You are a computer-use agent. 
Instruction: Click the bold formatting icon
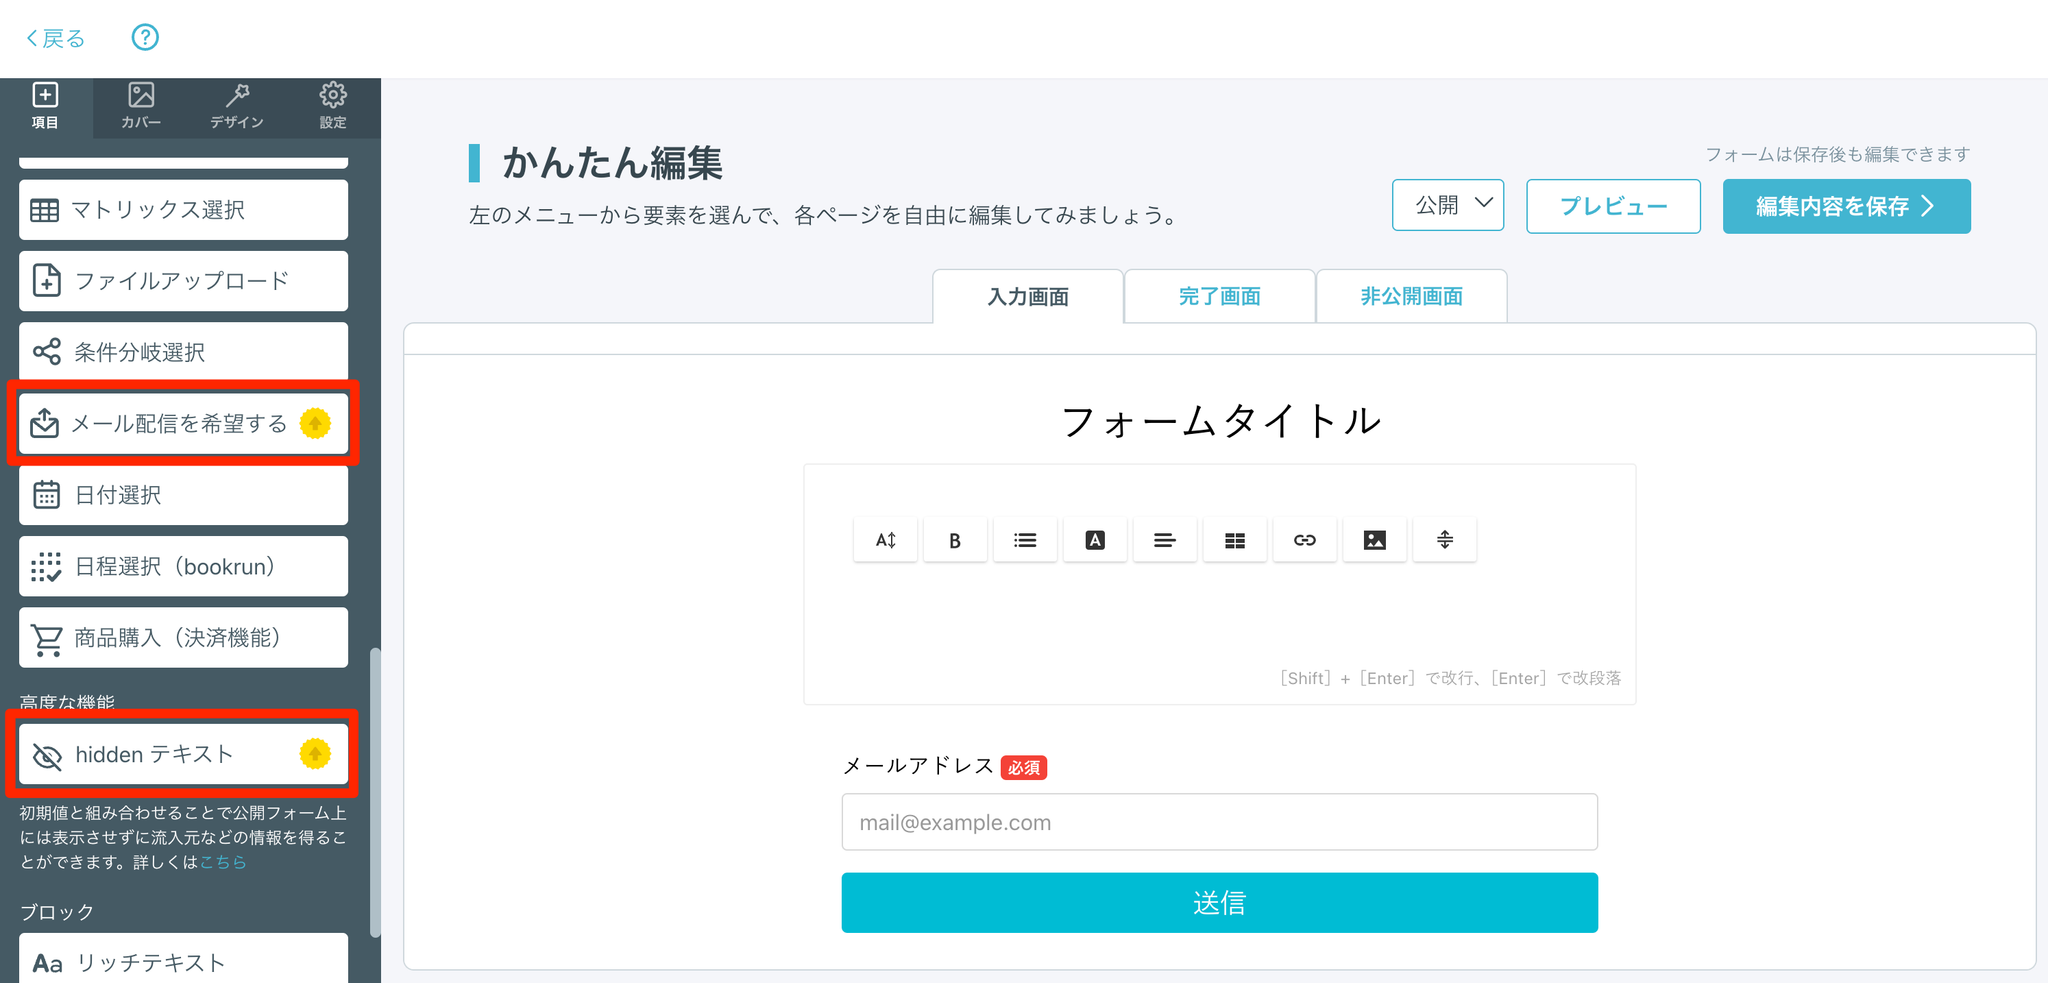(x=955, y=540)
